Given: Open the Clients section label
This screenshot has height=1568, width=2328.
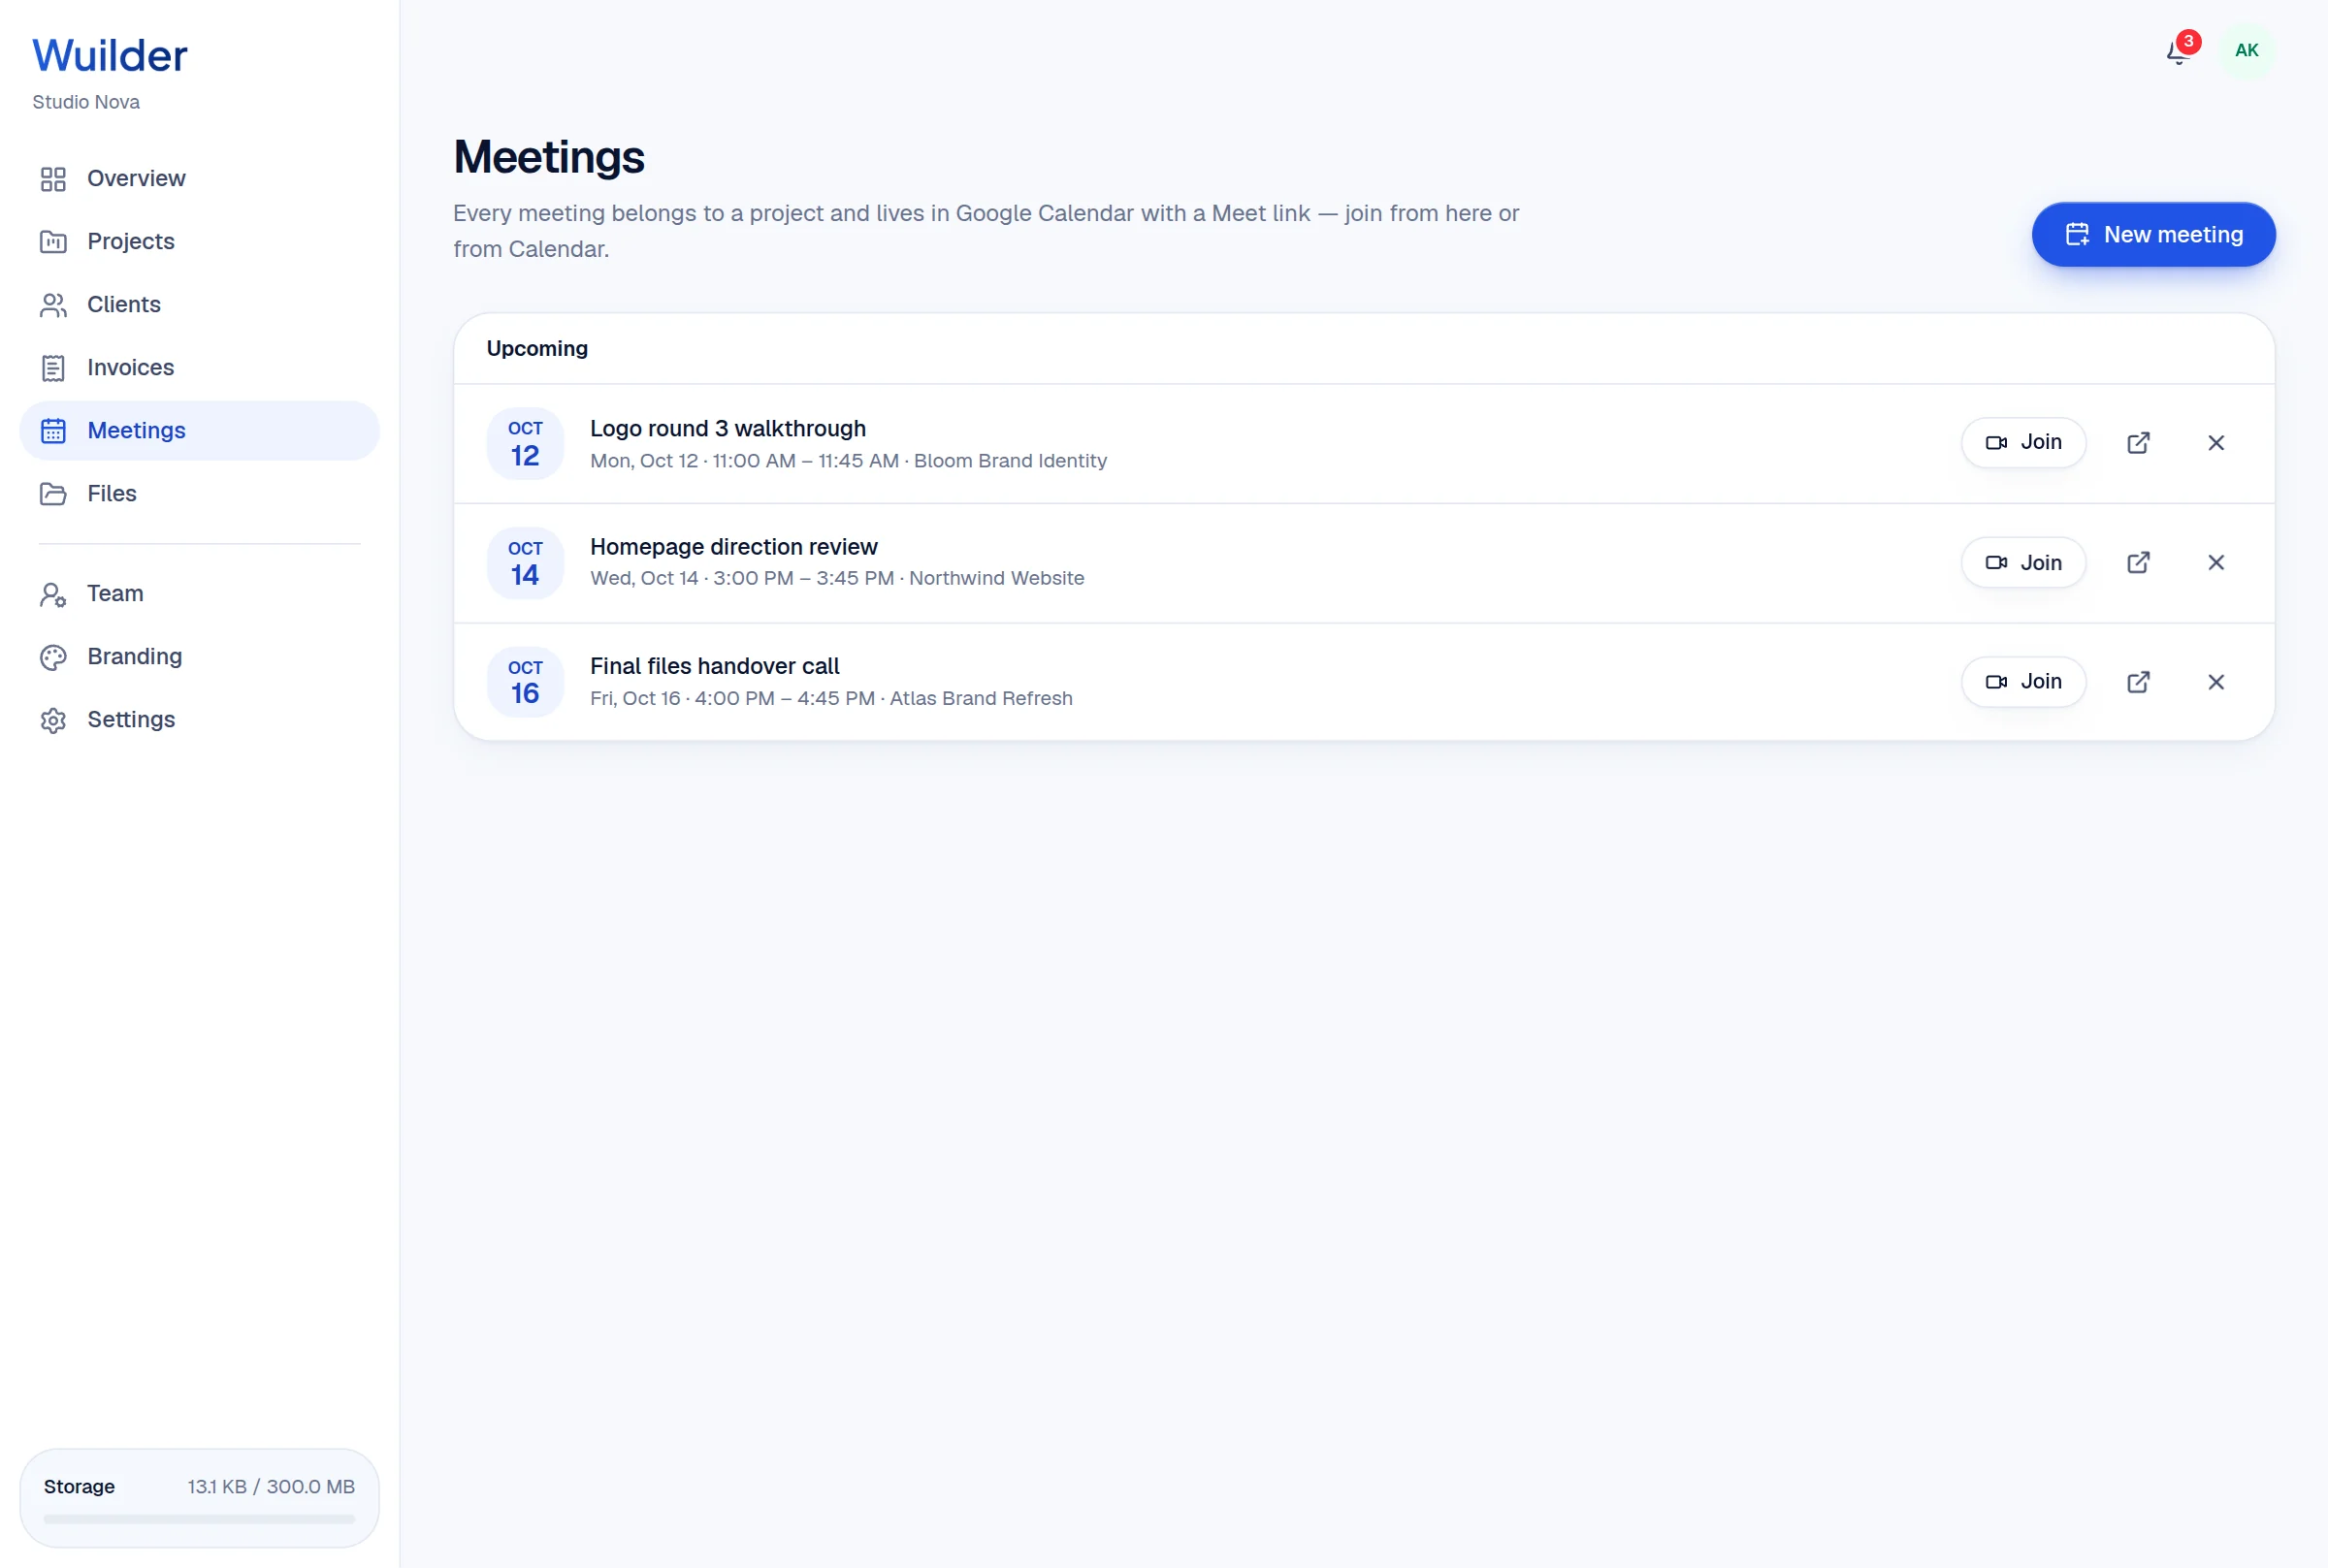Looking at the screenshot, I should click(124, 304).
